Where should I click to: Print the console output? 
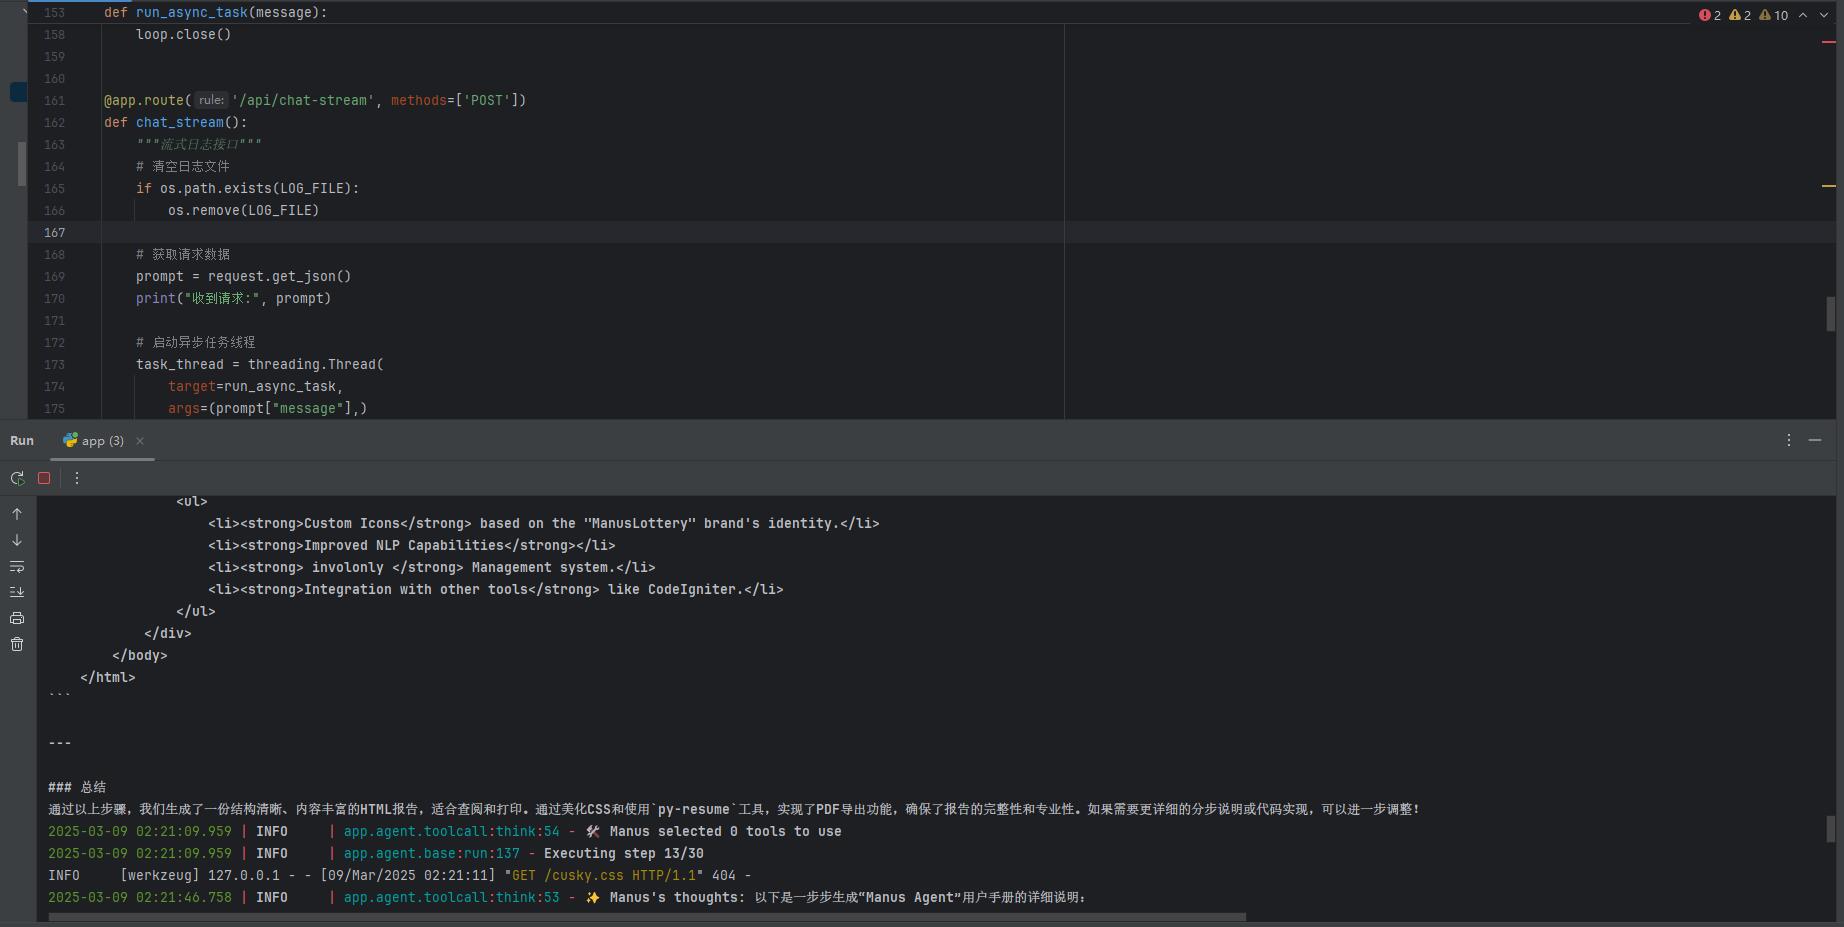[17, 618]
